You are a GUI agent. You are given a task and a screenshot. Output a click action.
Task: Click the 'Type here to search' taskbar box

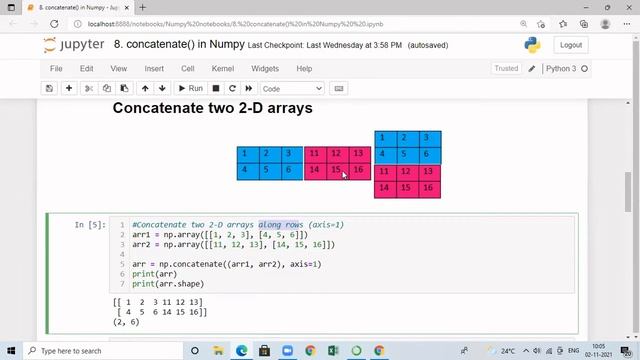tap(102, 351)
